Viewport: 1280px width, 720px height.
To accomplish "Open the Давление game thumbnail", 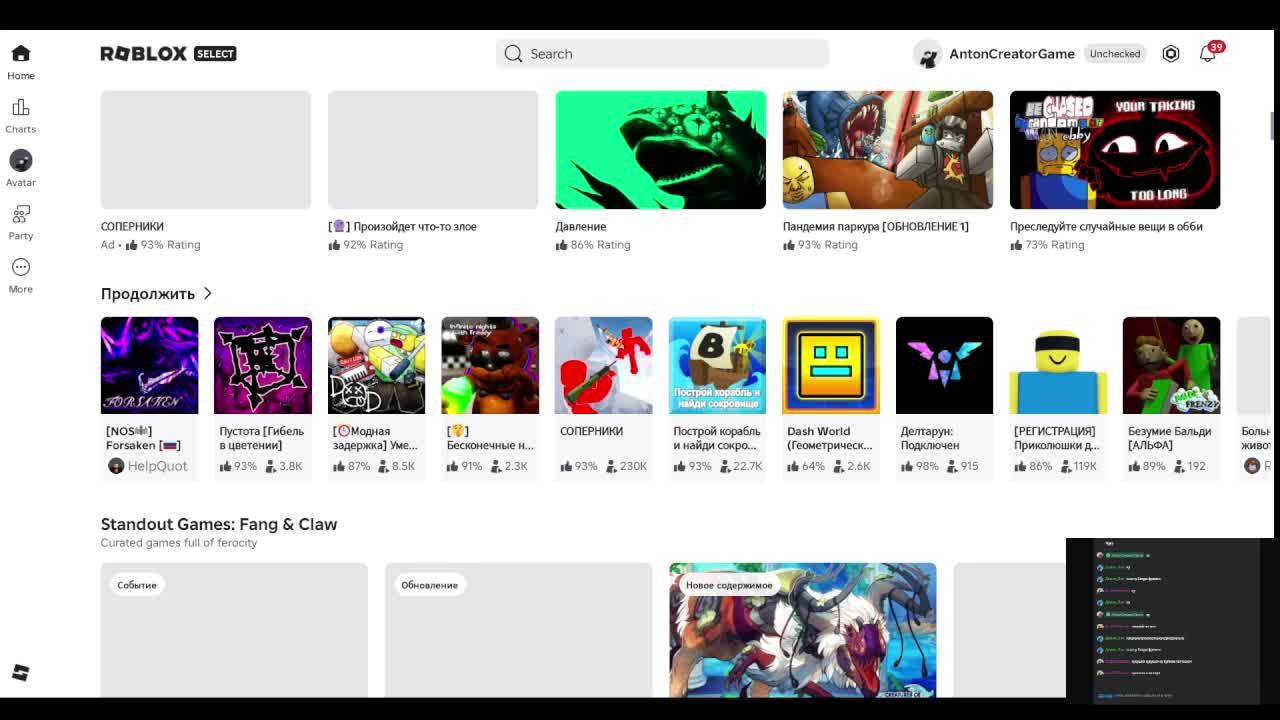I will (660, 150).
